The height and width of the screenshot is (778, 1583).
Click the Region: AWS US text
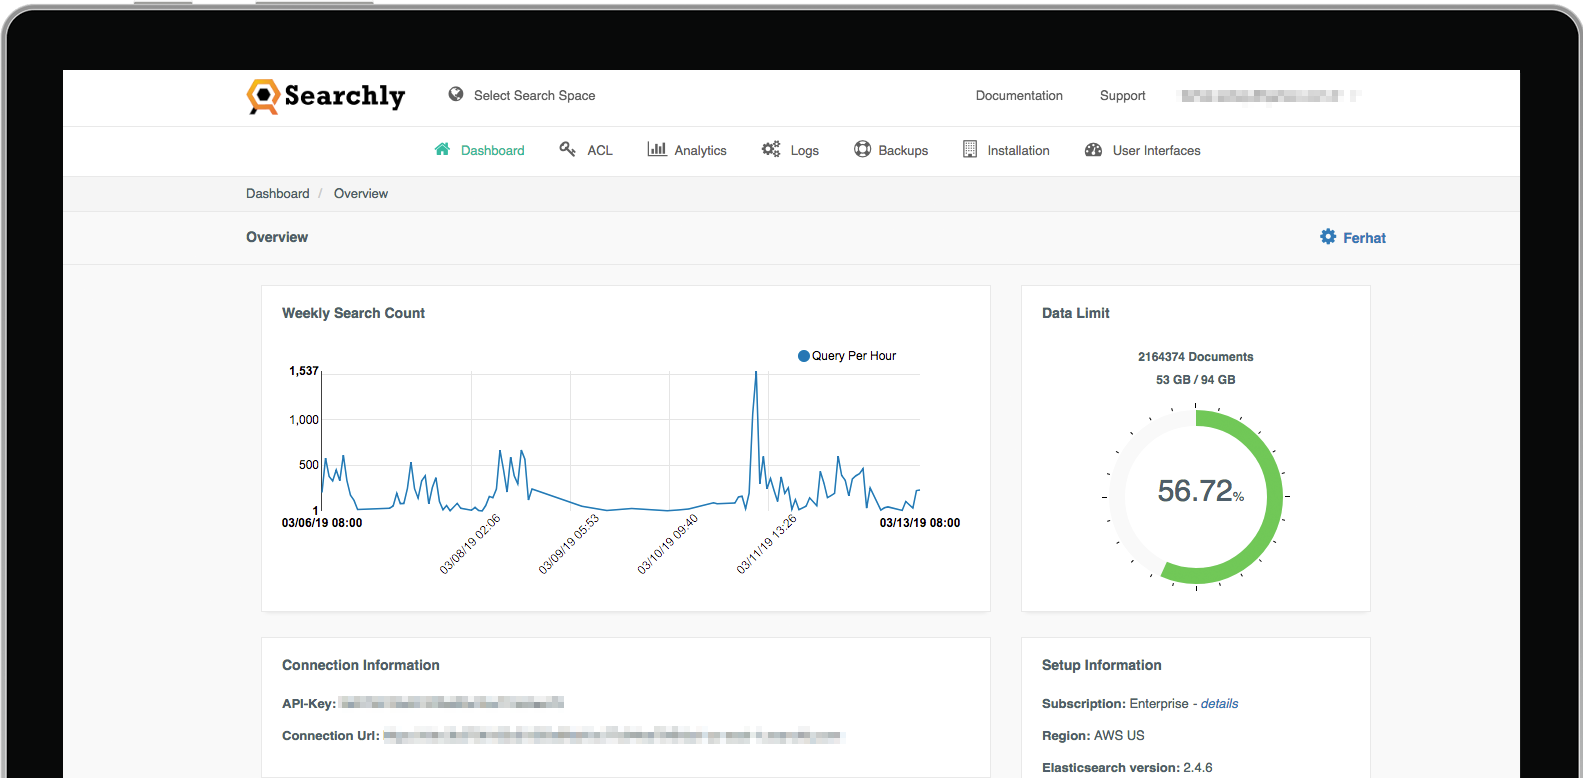point(1093,736)
